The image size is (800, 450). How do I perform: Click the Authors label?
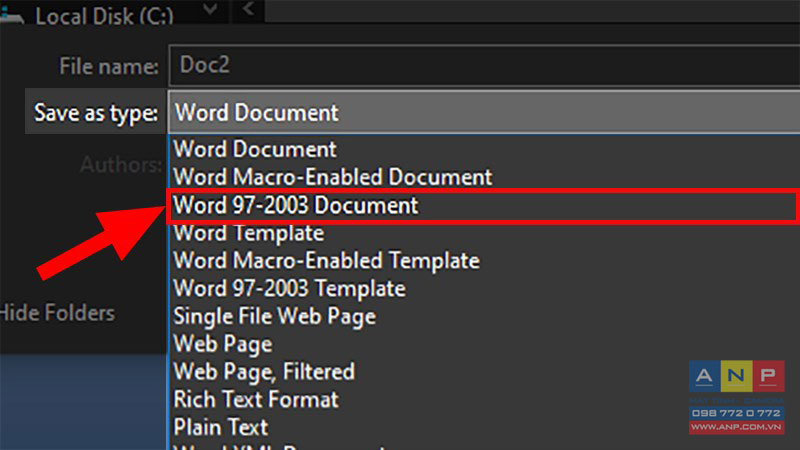(121, 165)
